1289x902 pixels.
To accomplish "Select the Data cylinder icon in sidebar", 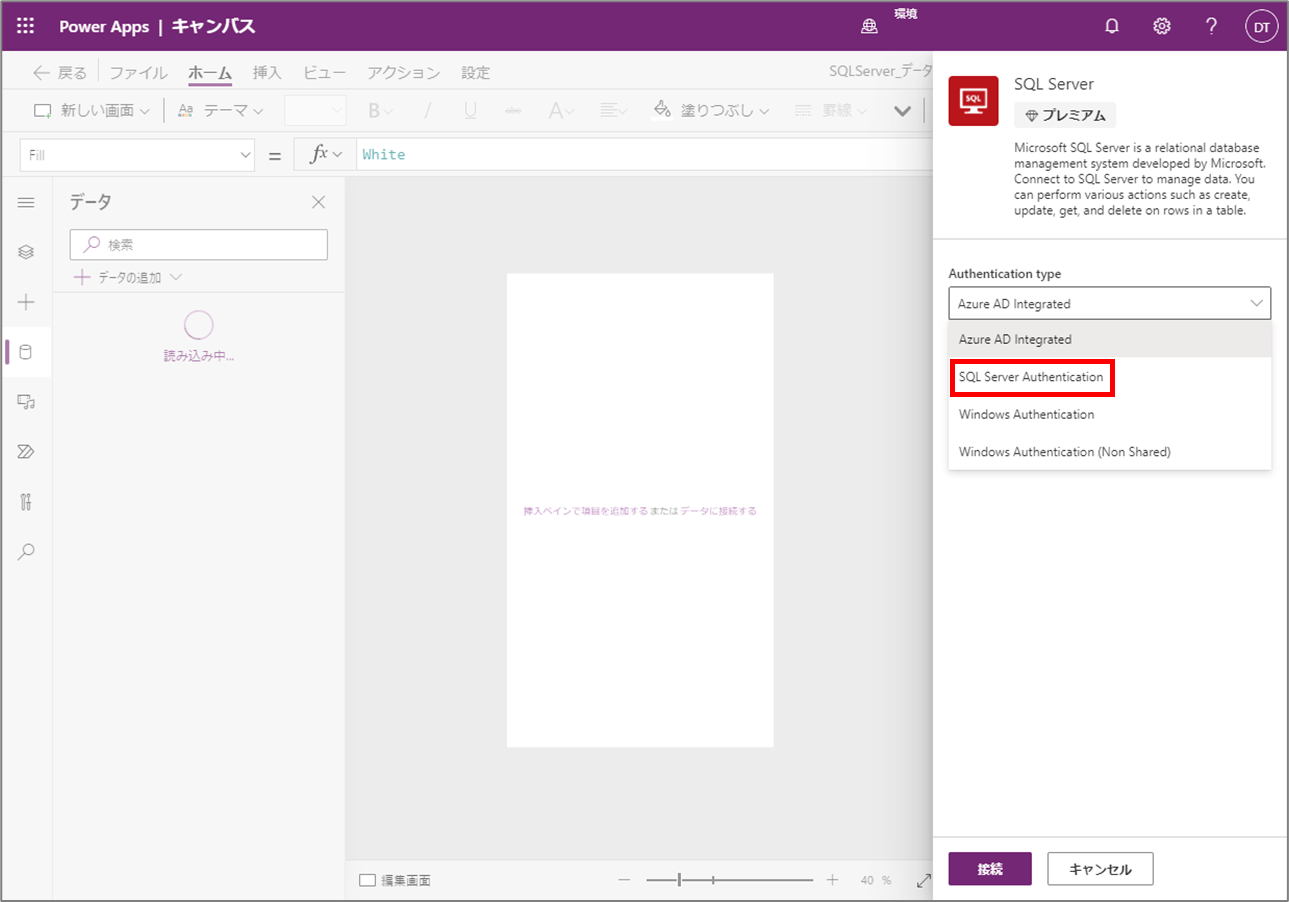I will [x=27, y=352].
